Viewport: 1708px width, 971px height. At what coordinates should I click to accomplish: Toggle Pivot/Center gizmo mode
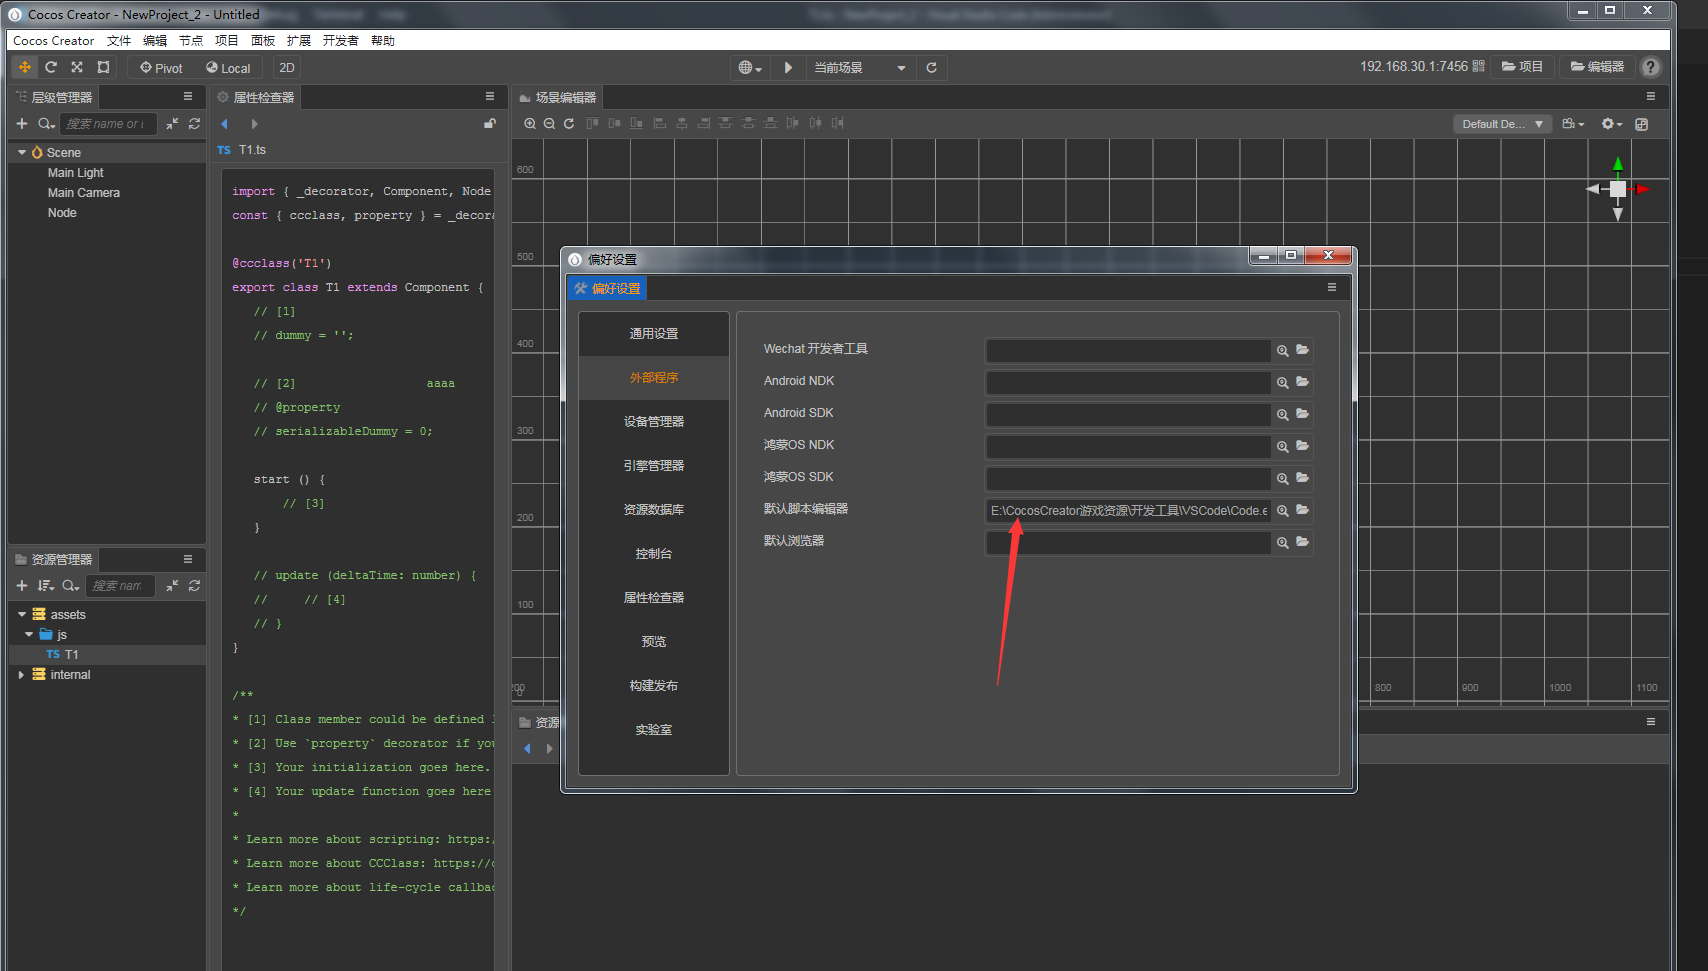(161, 68)
